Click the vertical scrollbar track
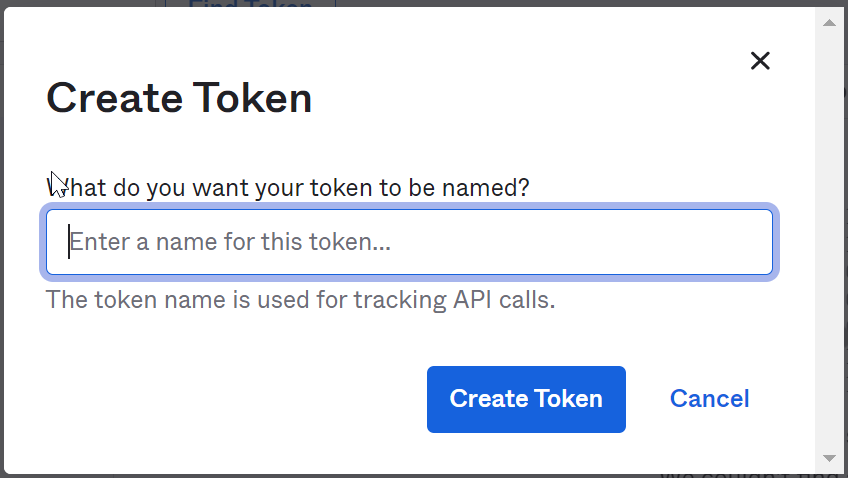This screenshot has width=848, height=478. pyautogui.click(x=829, y=240)
